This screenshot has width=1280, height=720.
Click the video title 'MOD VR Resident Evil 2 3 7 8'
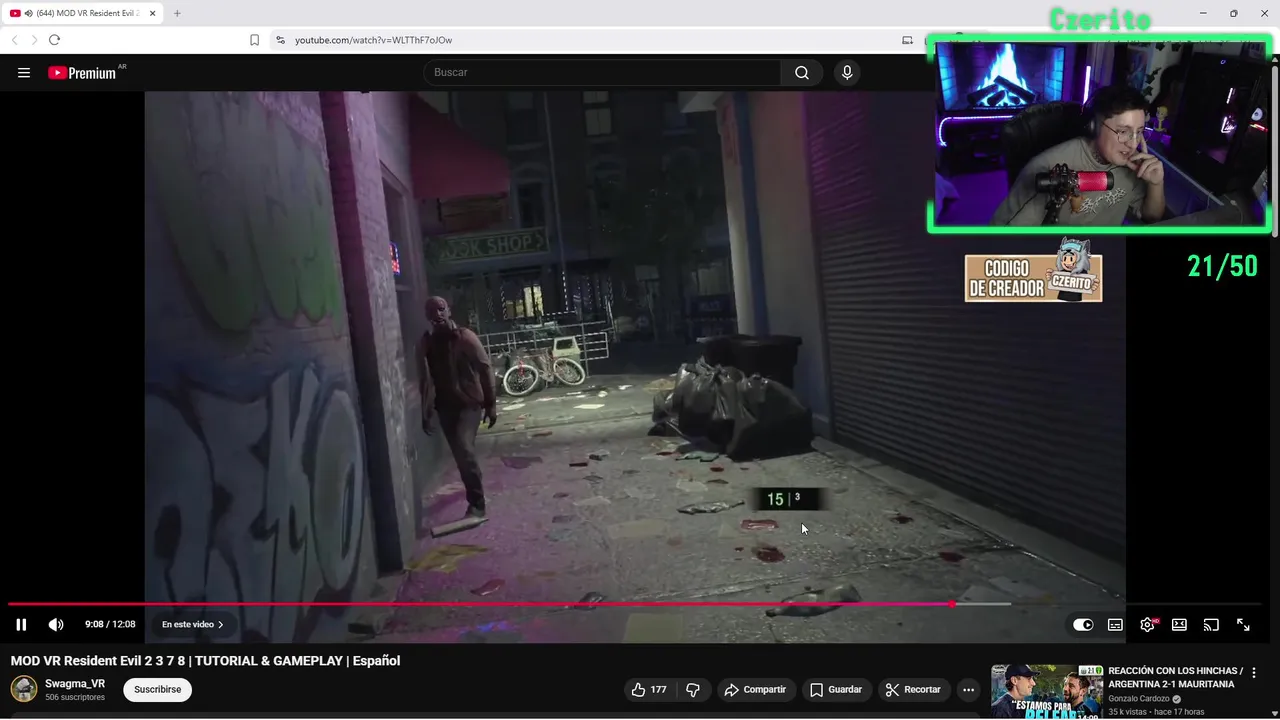205,661
